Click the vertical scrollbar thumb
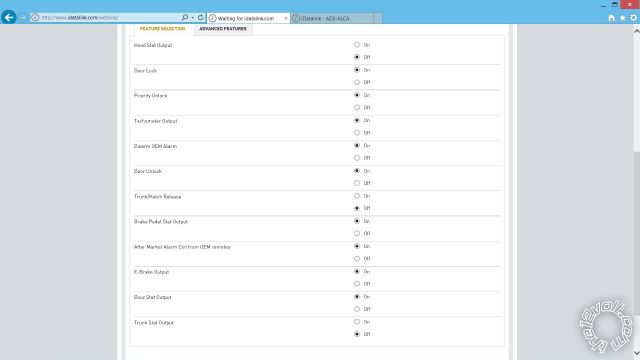The height and width of the screenshot is (360, 640). coord(636,233)
